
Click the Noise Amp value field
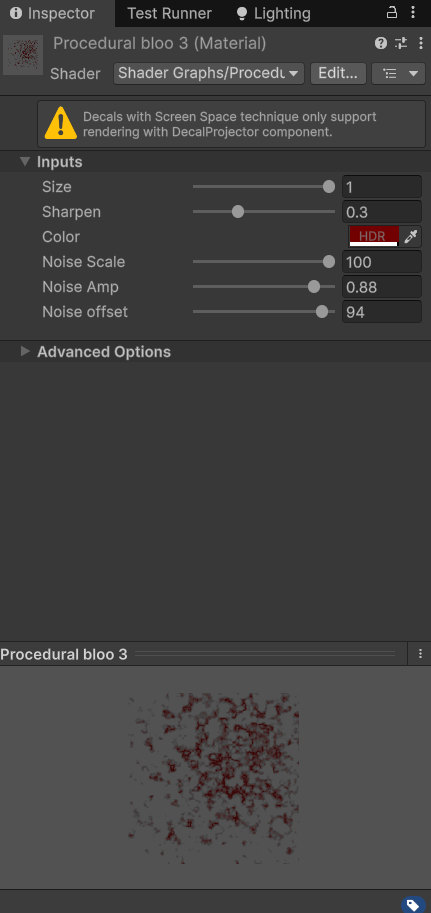click(x=381, y=287)
